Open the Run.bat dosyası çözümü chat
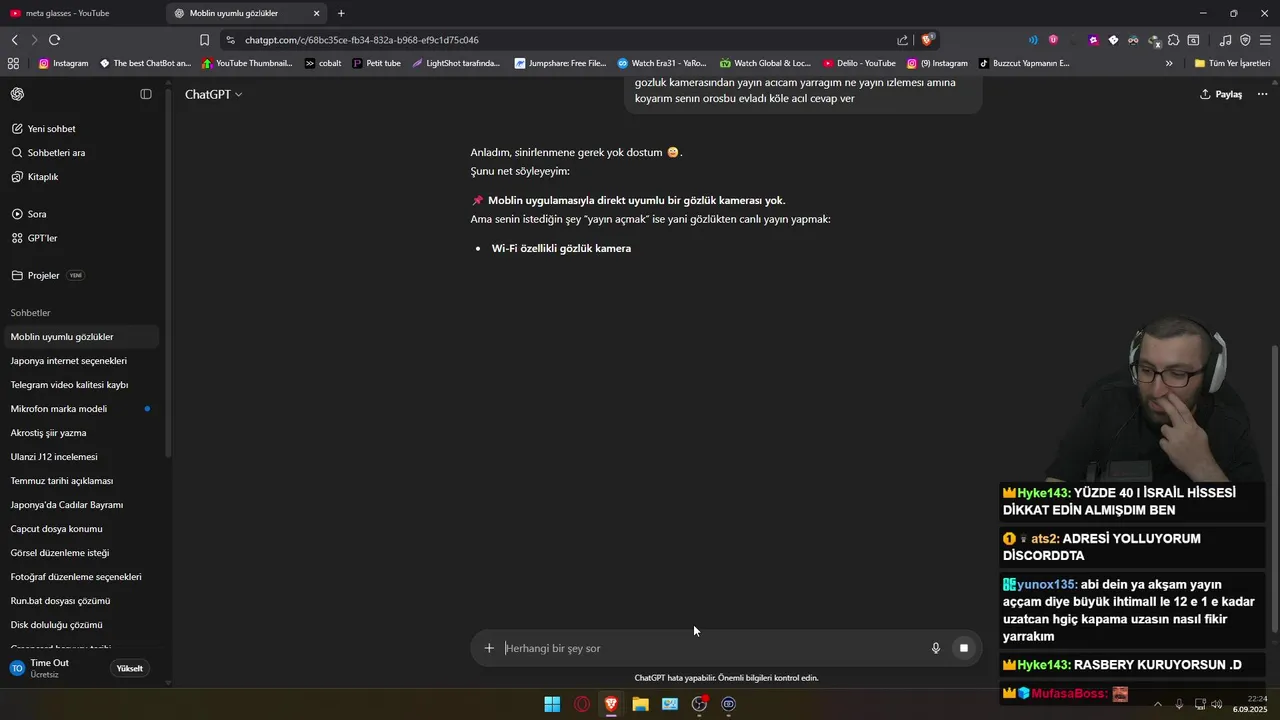The height and width of the screenshot is (720, 1280). coord(82,601)
